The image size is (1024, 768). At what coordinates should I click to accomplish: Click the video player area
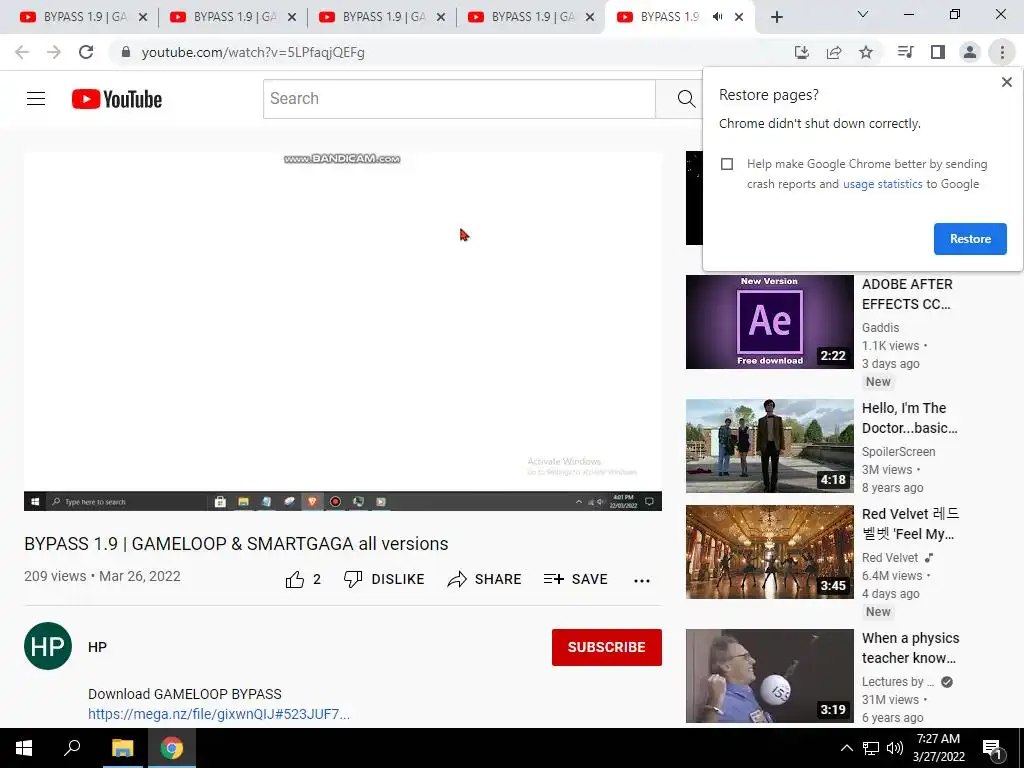pyautogui.click(x=343, y=331)
